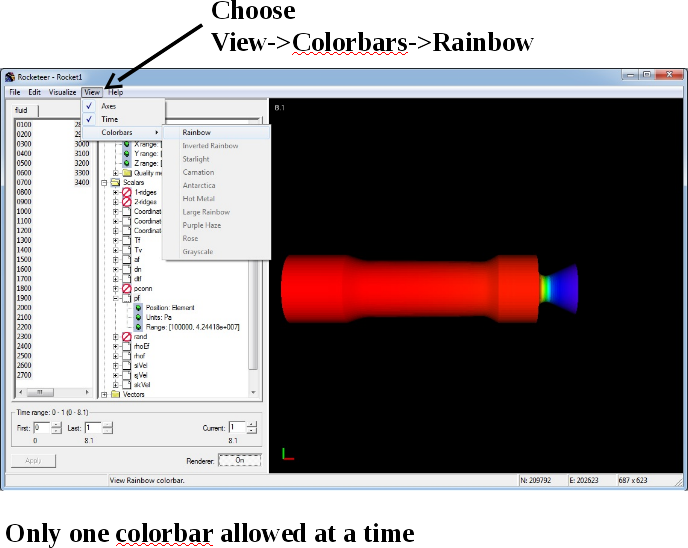Toggle the Axes checked menu item

tap(123, 106)
